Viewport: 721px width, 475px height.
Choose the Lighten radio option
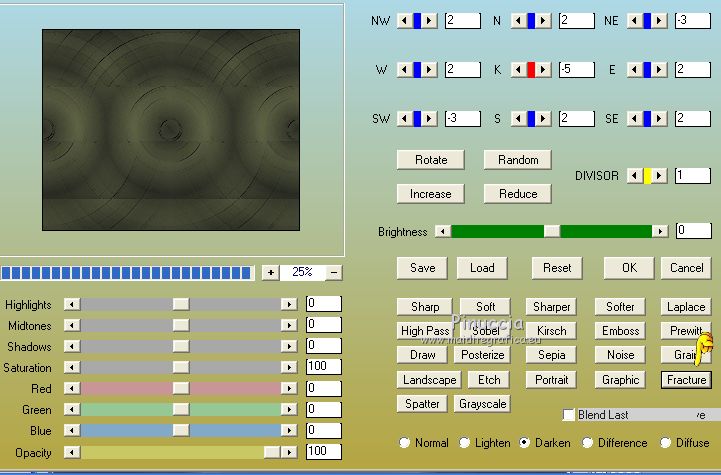pyautogui.click(x=465, y=443)
